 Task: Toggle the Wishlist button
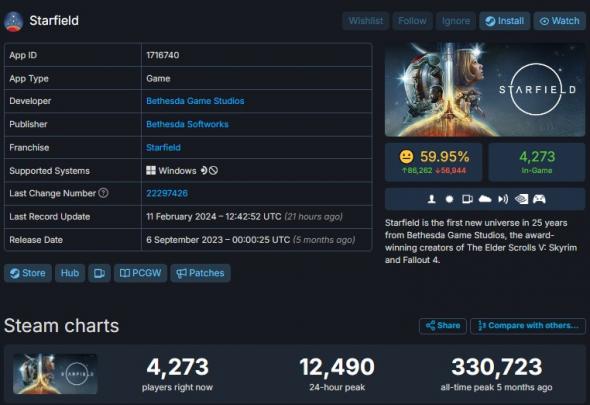(366, 21)
